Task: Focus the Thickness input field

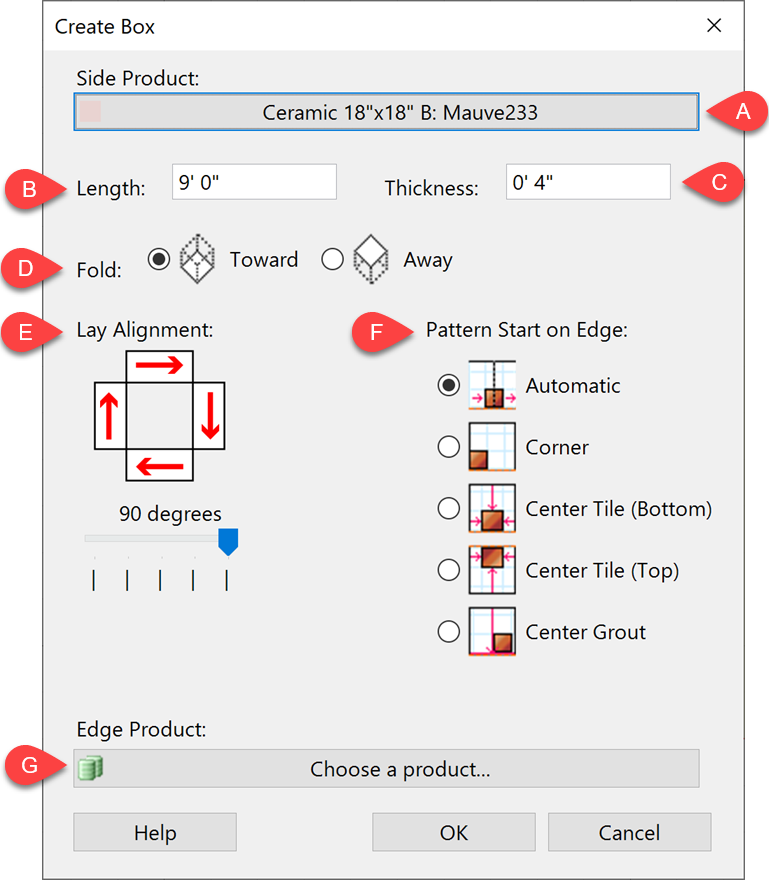Action: coord(588,182)
